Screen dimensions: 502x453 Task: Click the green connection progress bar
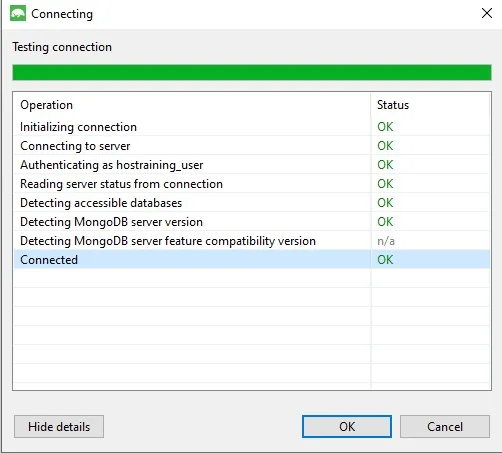[x=252, y=72]
